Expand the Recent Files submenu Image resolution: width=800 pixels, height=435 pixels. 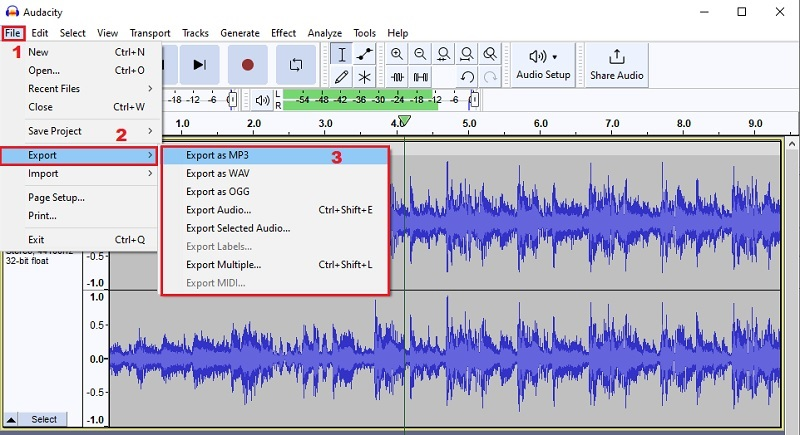click(x=81, y=89)
